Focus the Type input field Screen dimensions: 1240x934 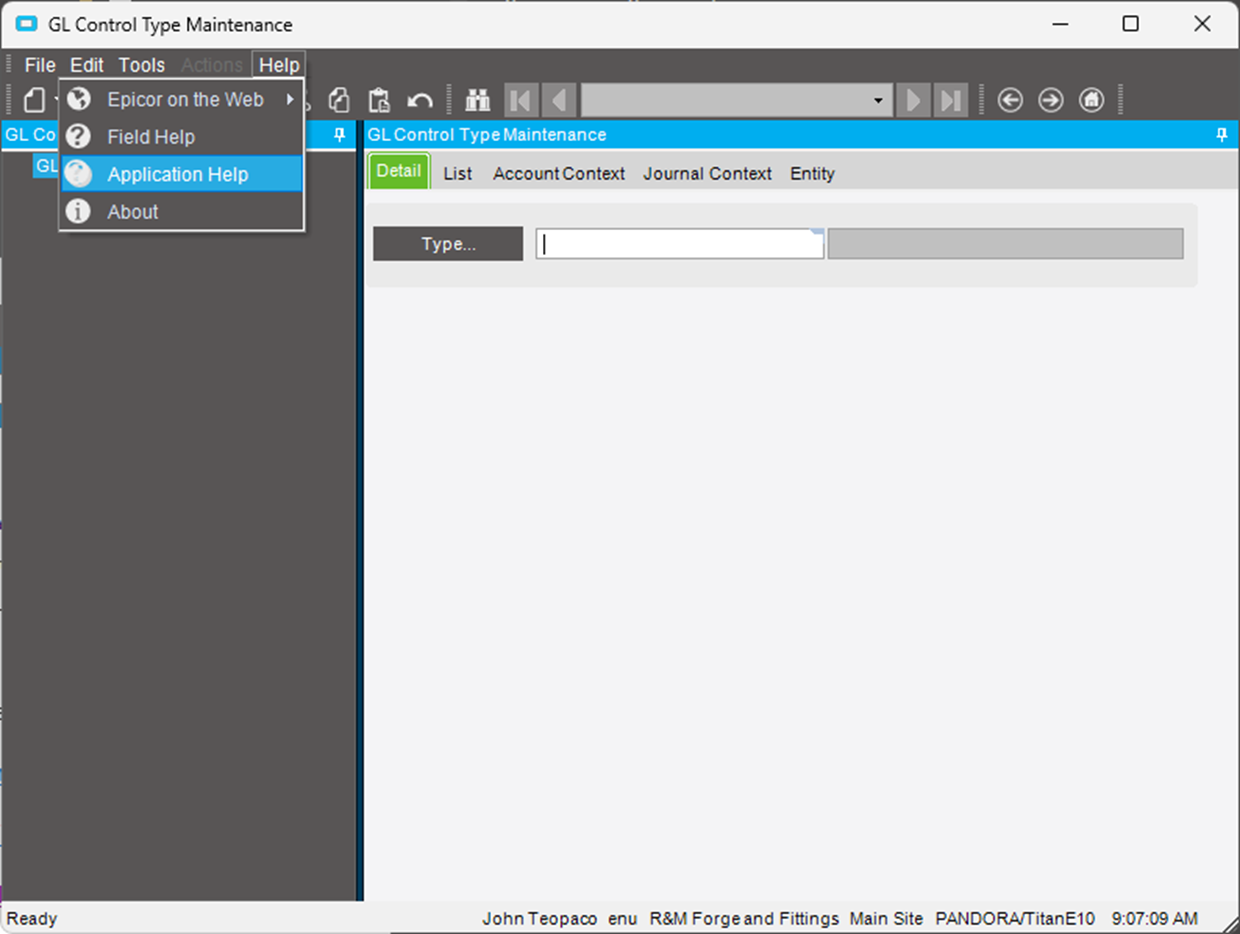click(680, 244)
